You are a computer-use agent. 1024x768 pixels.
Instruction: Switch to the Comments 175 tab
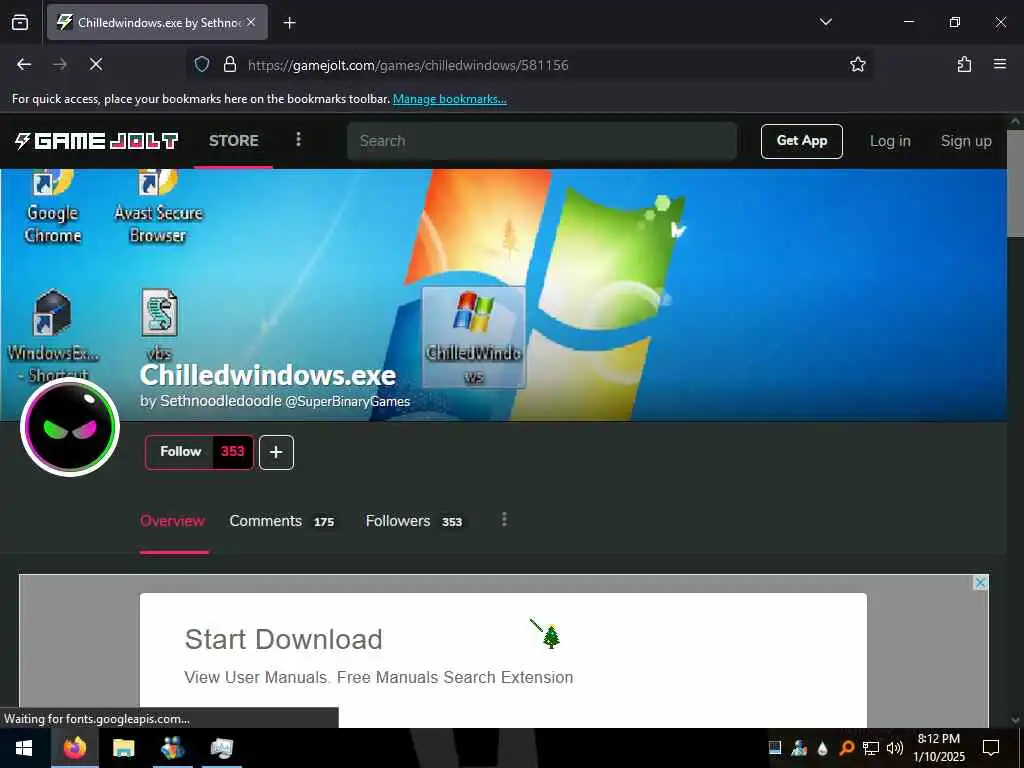(x=282, y=520)
